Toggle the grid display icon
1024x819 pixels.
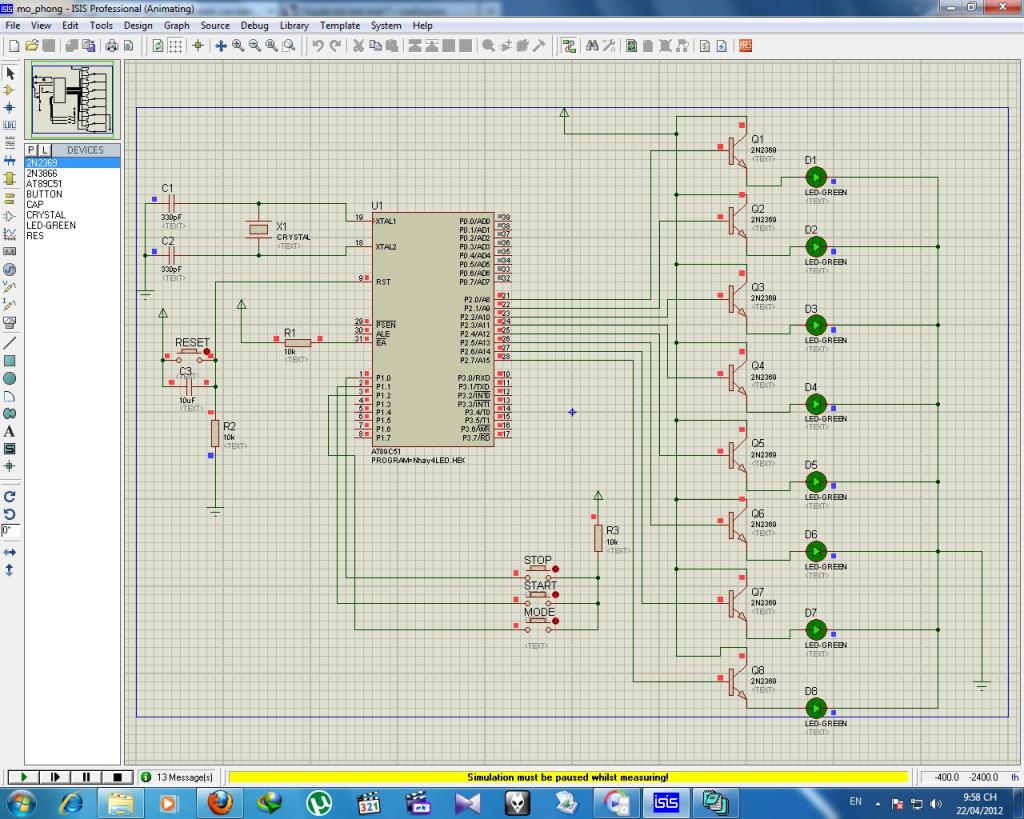[175, 45]
